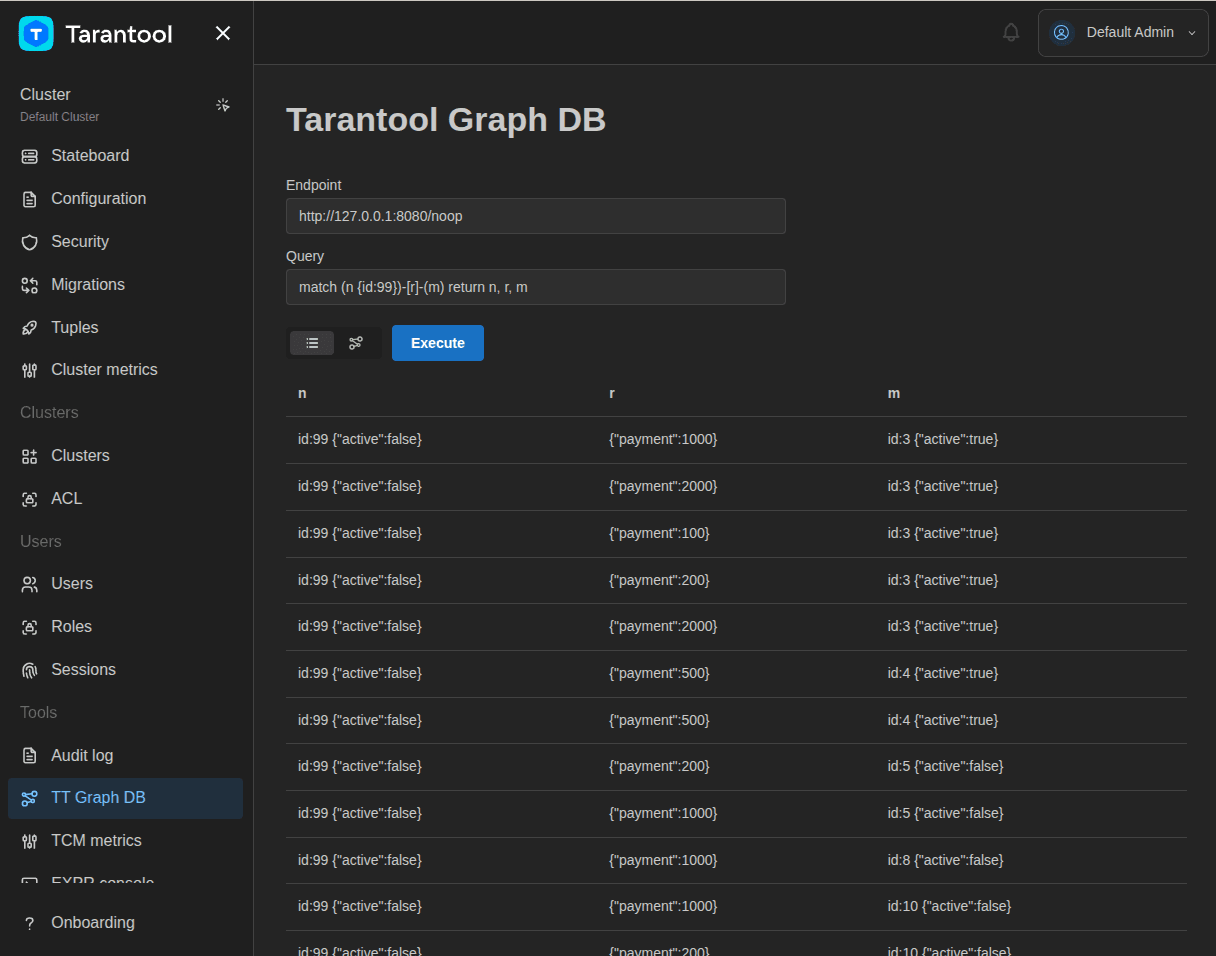1216x956 pixels.
Task: Switch to table list view
Action: (x=312, y=343)
